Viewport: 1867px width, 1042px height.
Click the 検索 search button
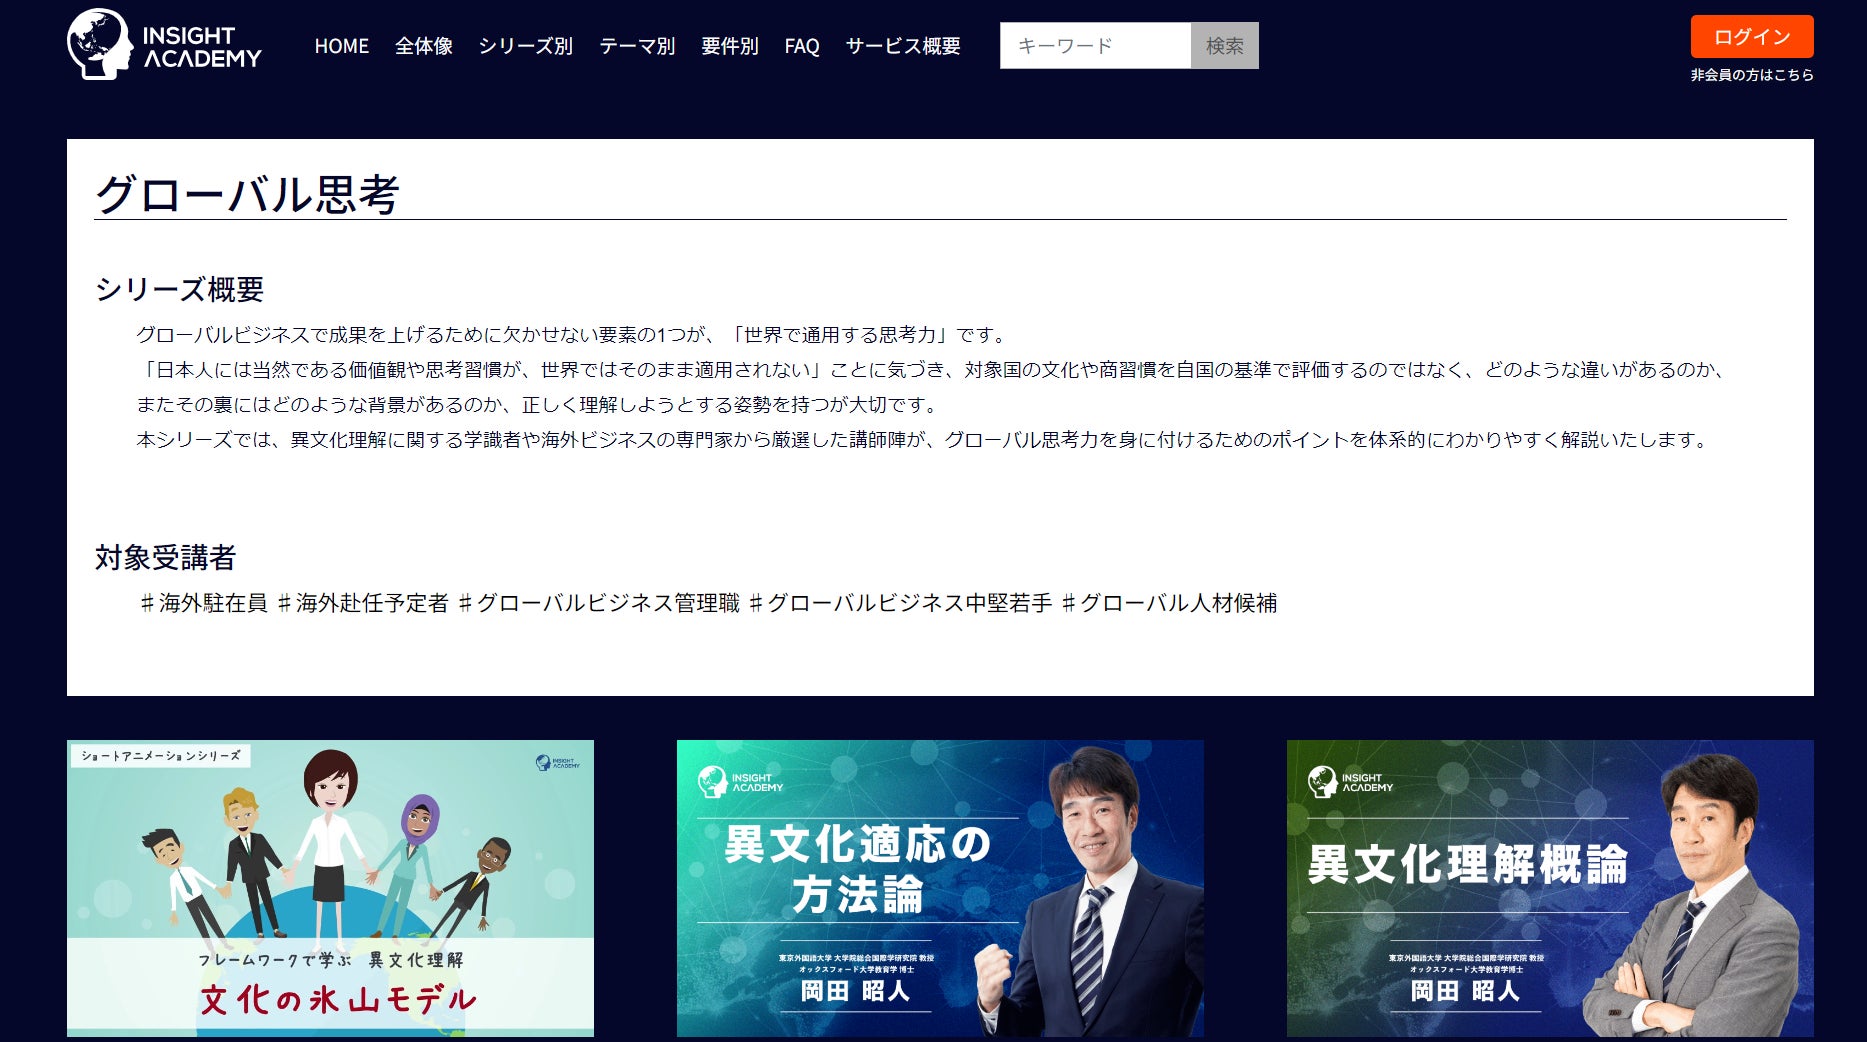tap(1225, 46)
